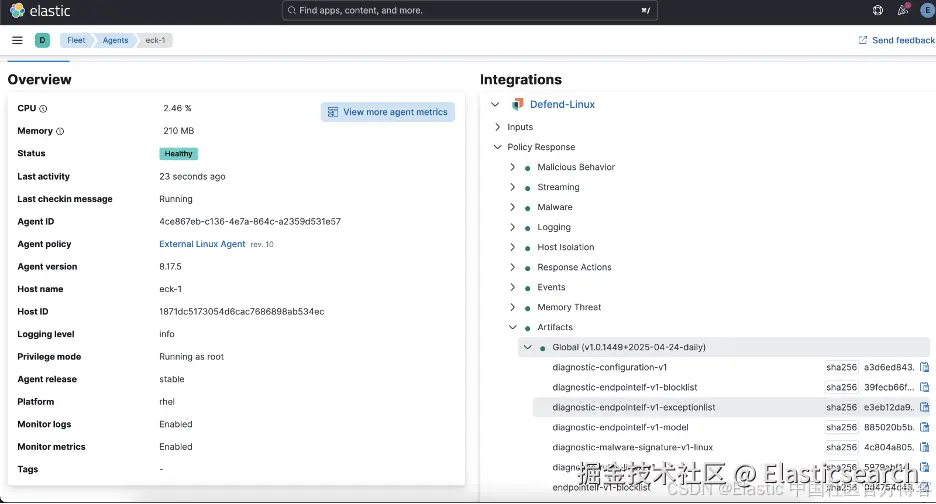The width and height of the screenshot is (936, 504).
Task: Copy sha256 of diagnostic-endpointelf-v1-exceptionlist
Action: [x=925, y=407]
